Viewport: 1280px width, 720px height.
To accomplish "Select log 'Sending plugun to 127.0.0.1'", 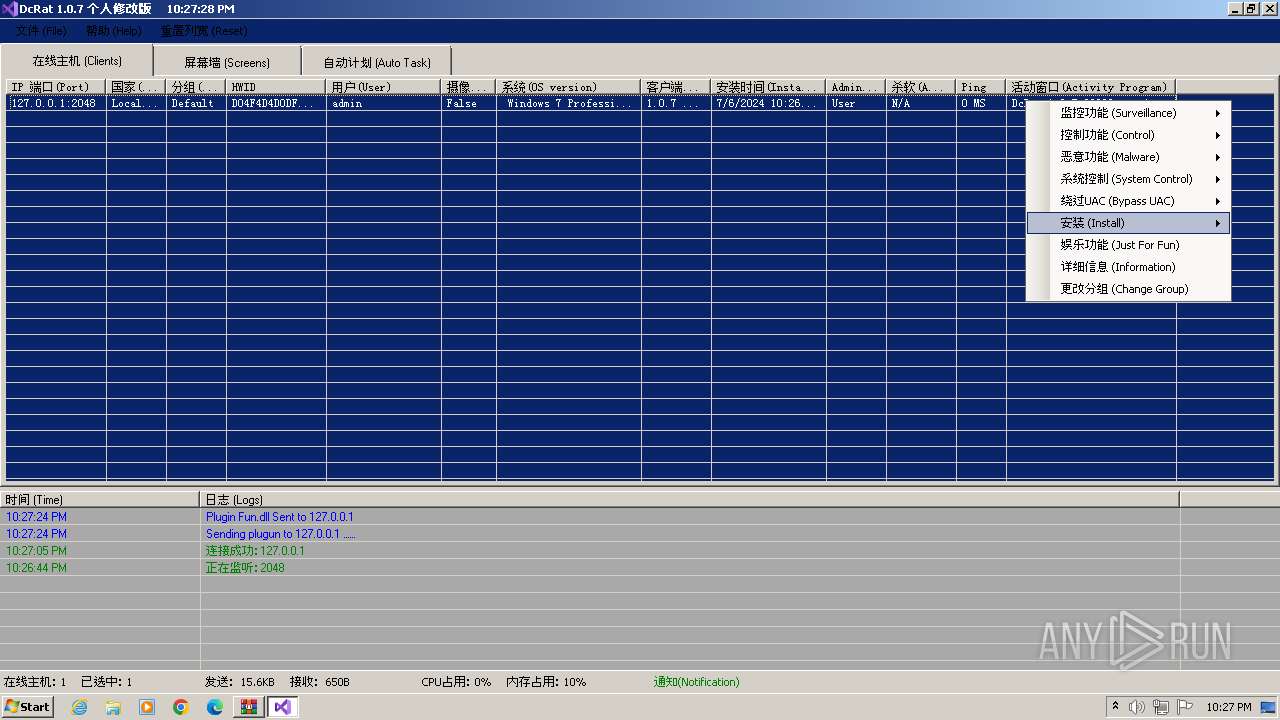I will [x=280, y=534].
